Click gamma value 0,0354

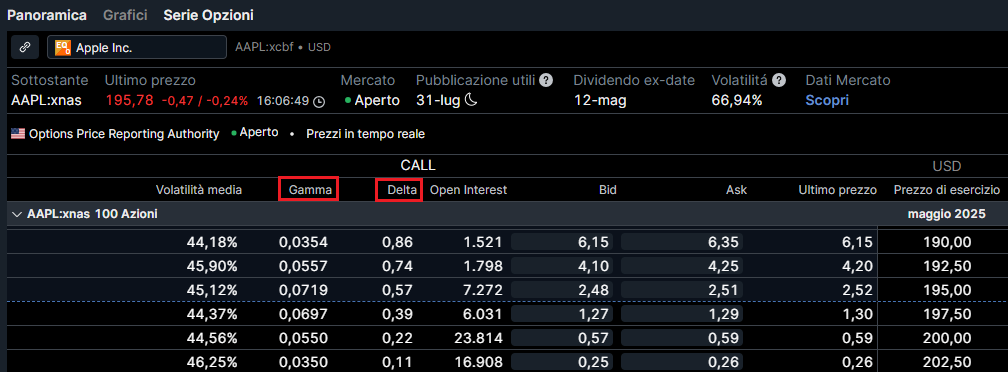click(303, 242)
